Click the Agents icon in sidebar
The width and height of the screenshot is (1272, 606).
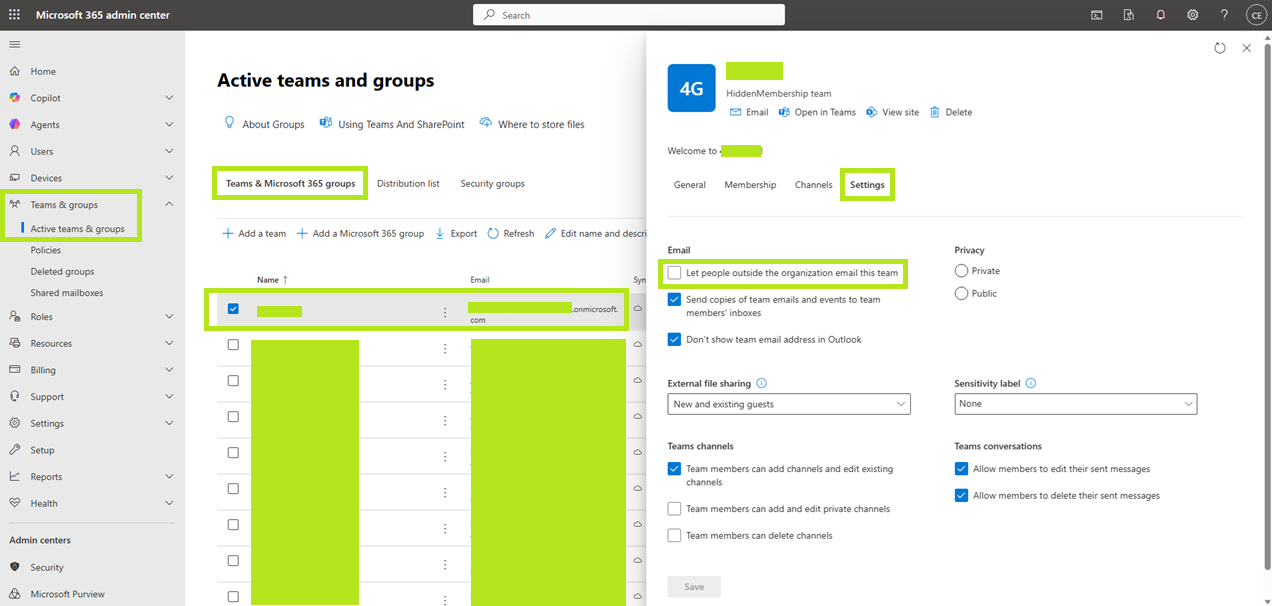[x=14, y=124]
